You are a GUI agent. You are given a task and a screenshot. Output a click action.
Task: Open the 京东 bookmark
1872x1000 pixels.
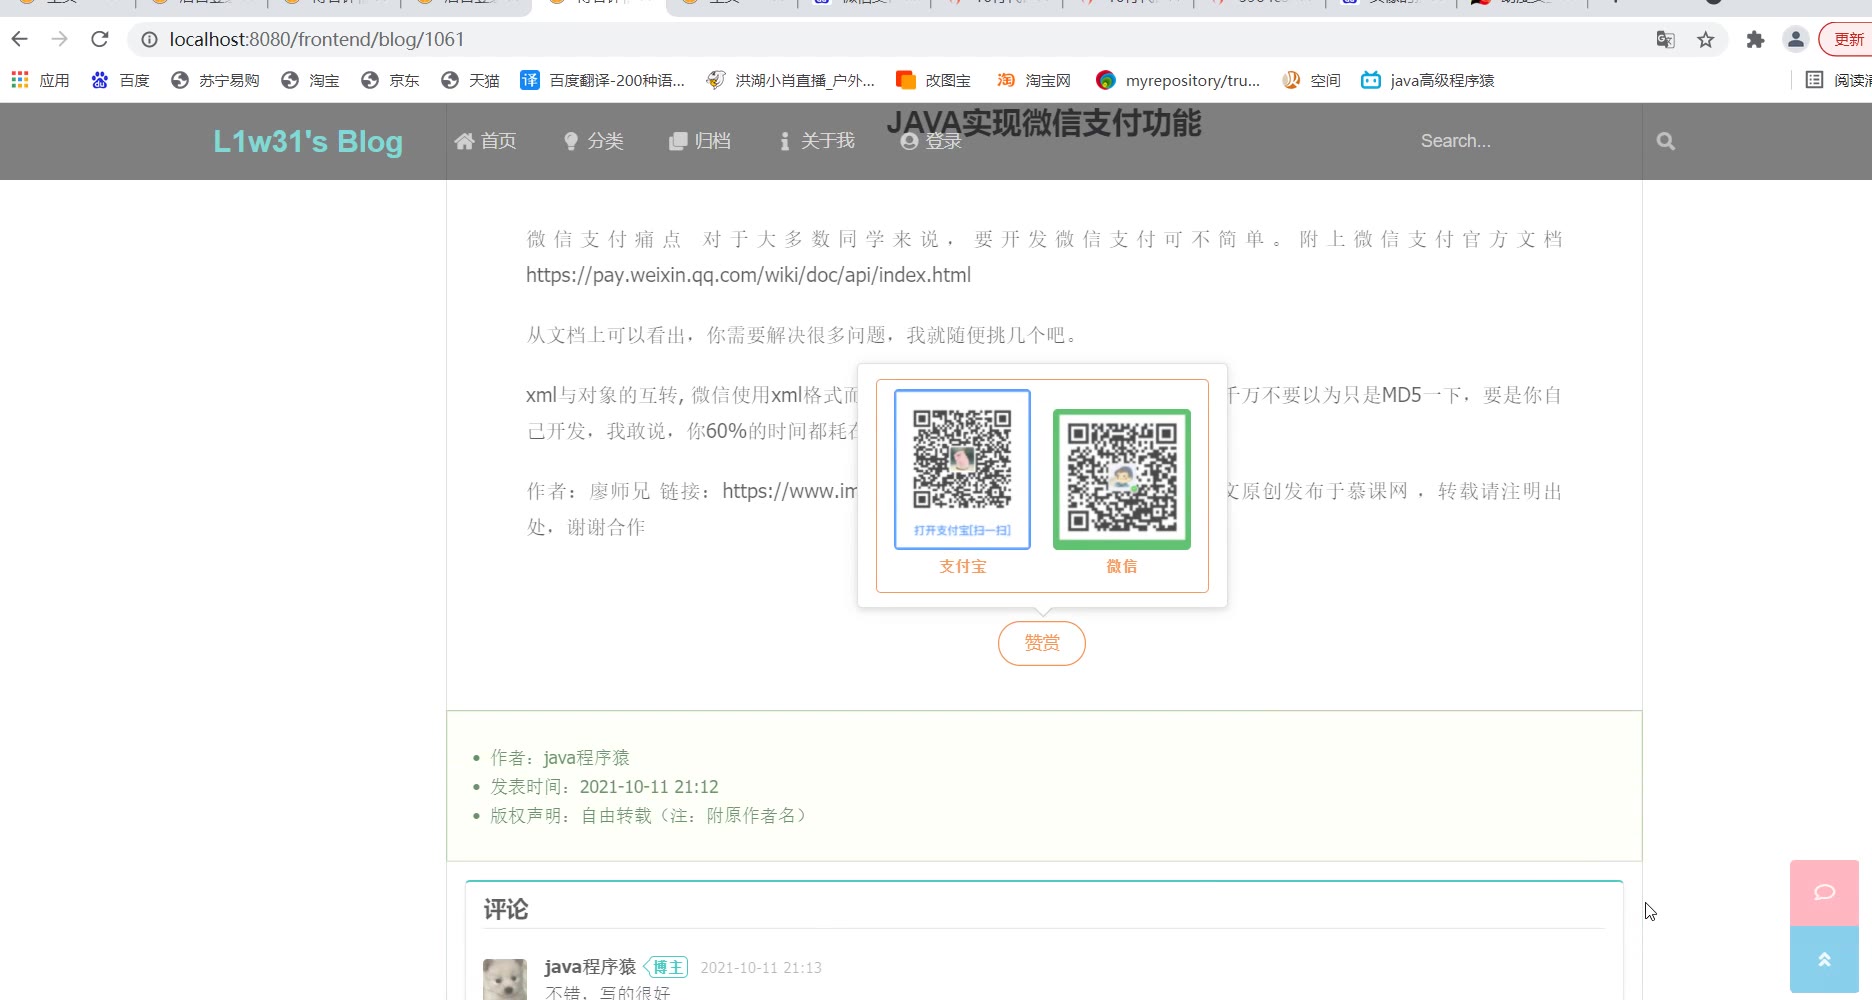(390, 80)
